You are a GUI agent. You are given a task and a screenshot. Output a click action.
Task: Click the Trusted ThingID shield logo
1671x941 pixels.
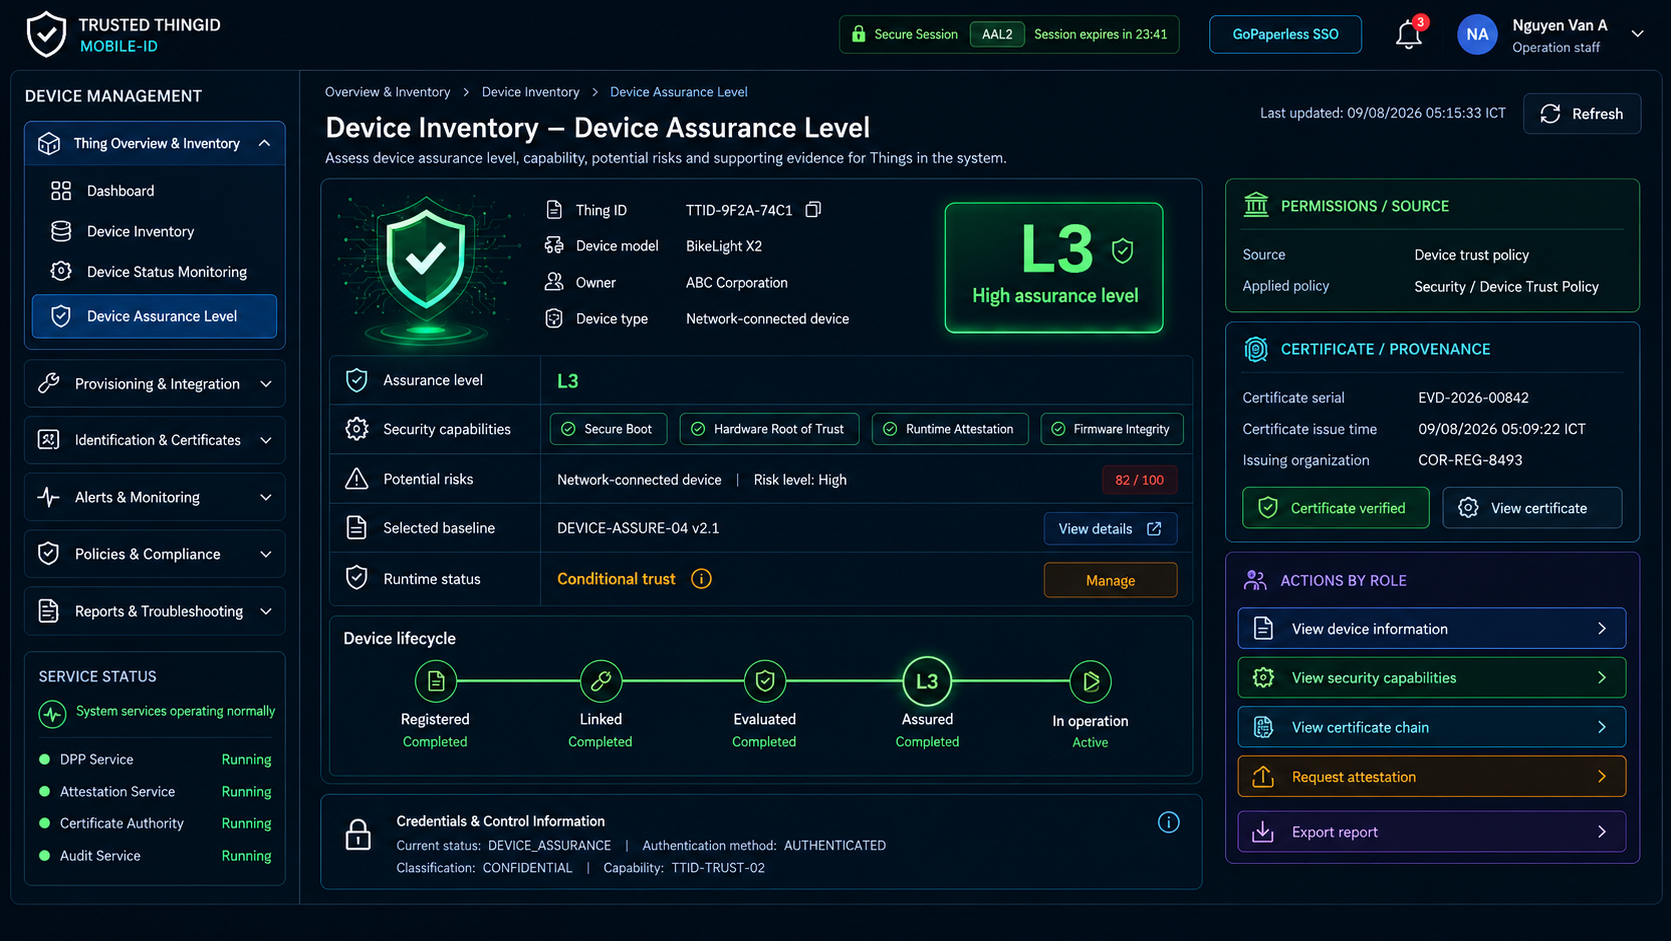(x=46, y=34)
